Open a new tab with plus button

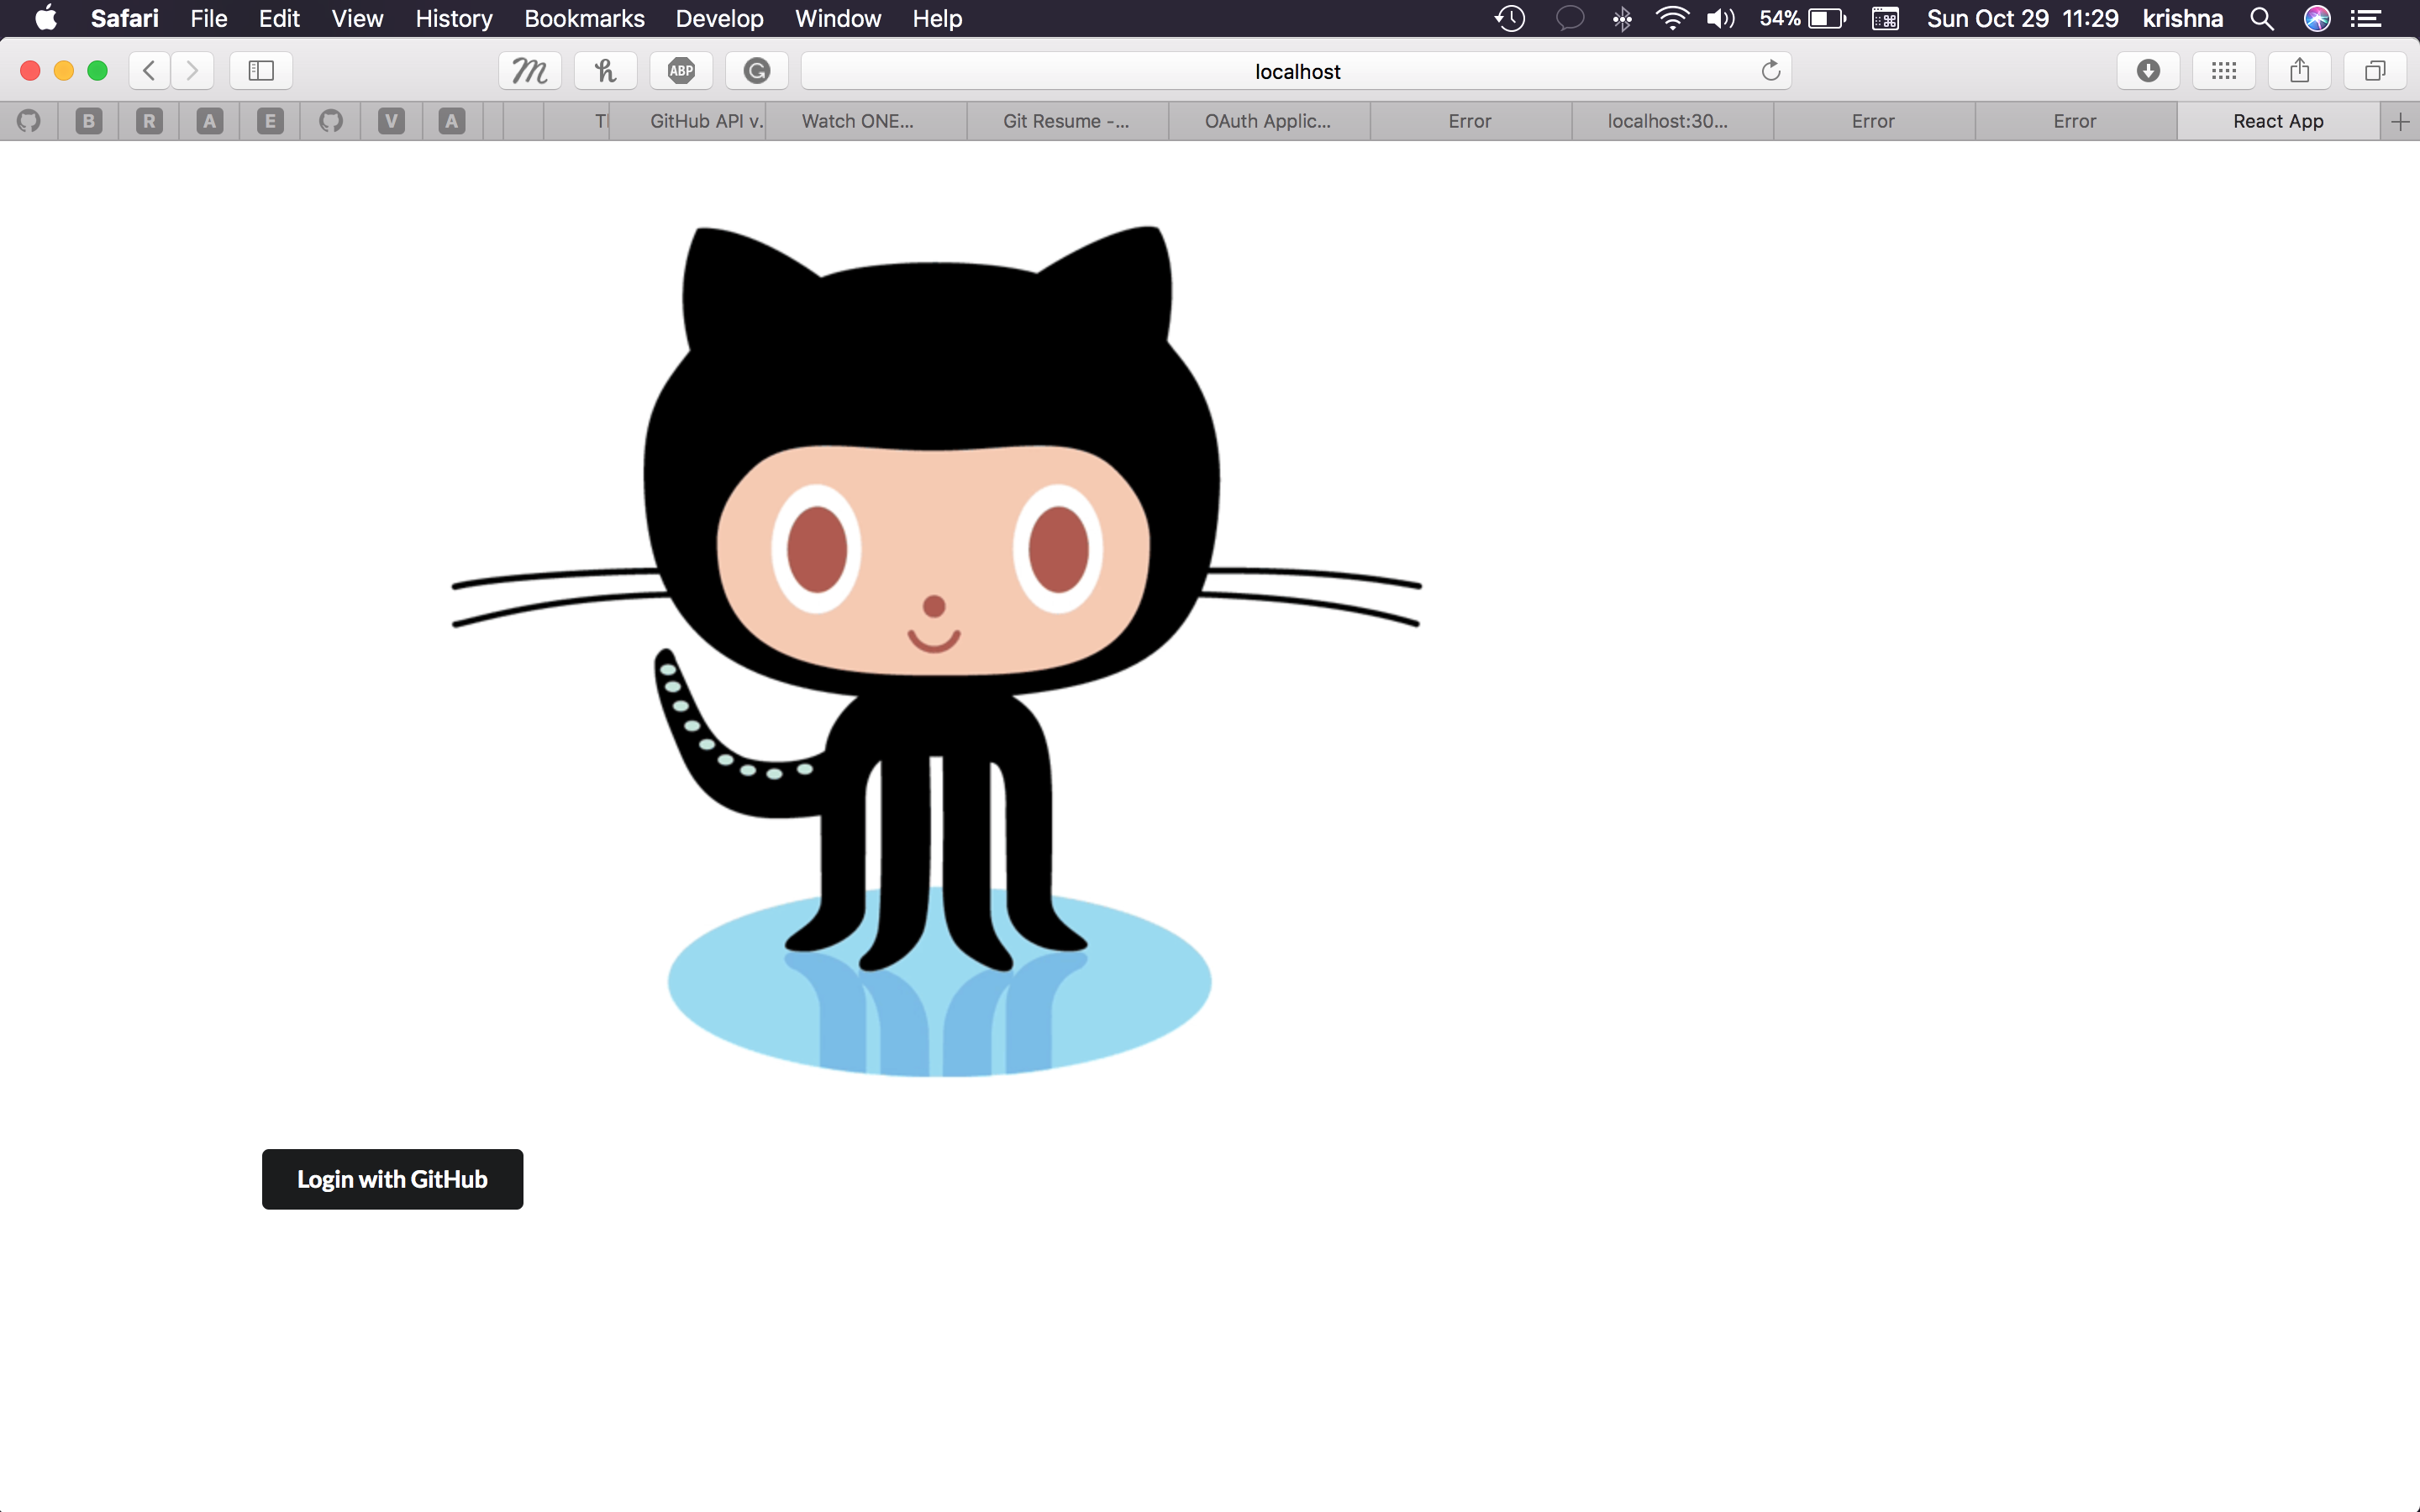click(2400, 121)
